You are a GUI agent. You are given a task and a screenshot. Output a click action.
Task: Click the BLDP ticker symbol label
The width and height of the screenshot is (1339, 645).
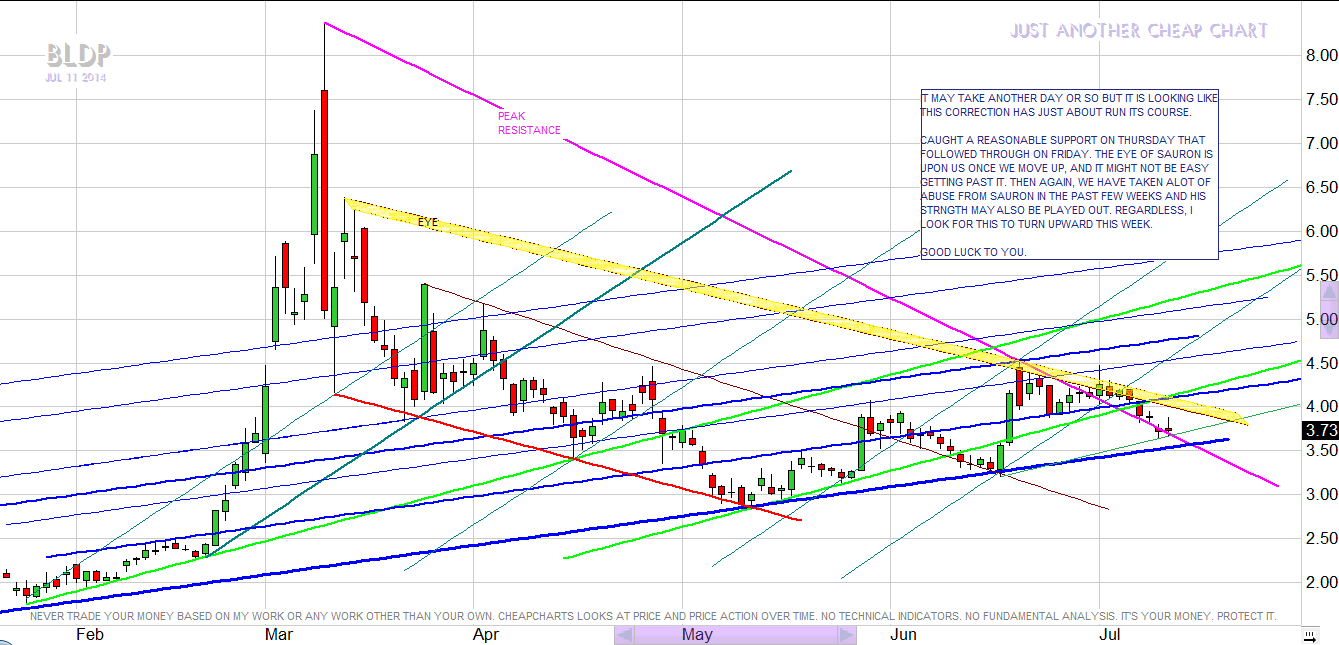pyautogui.click(x=78, y=55)
